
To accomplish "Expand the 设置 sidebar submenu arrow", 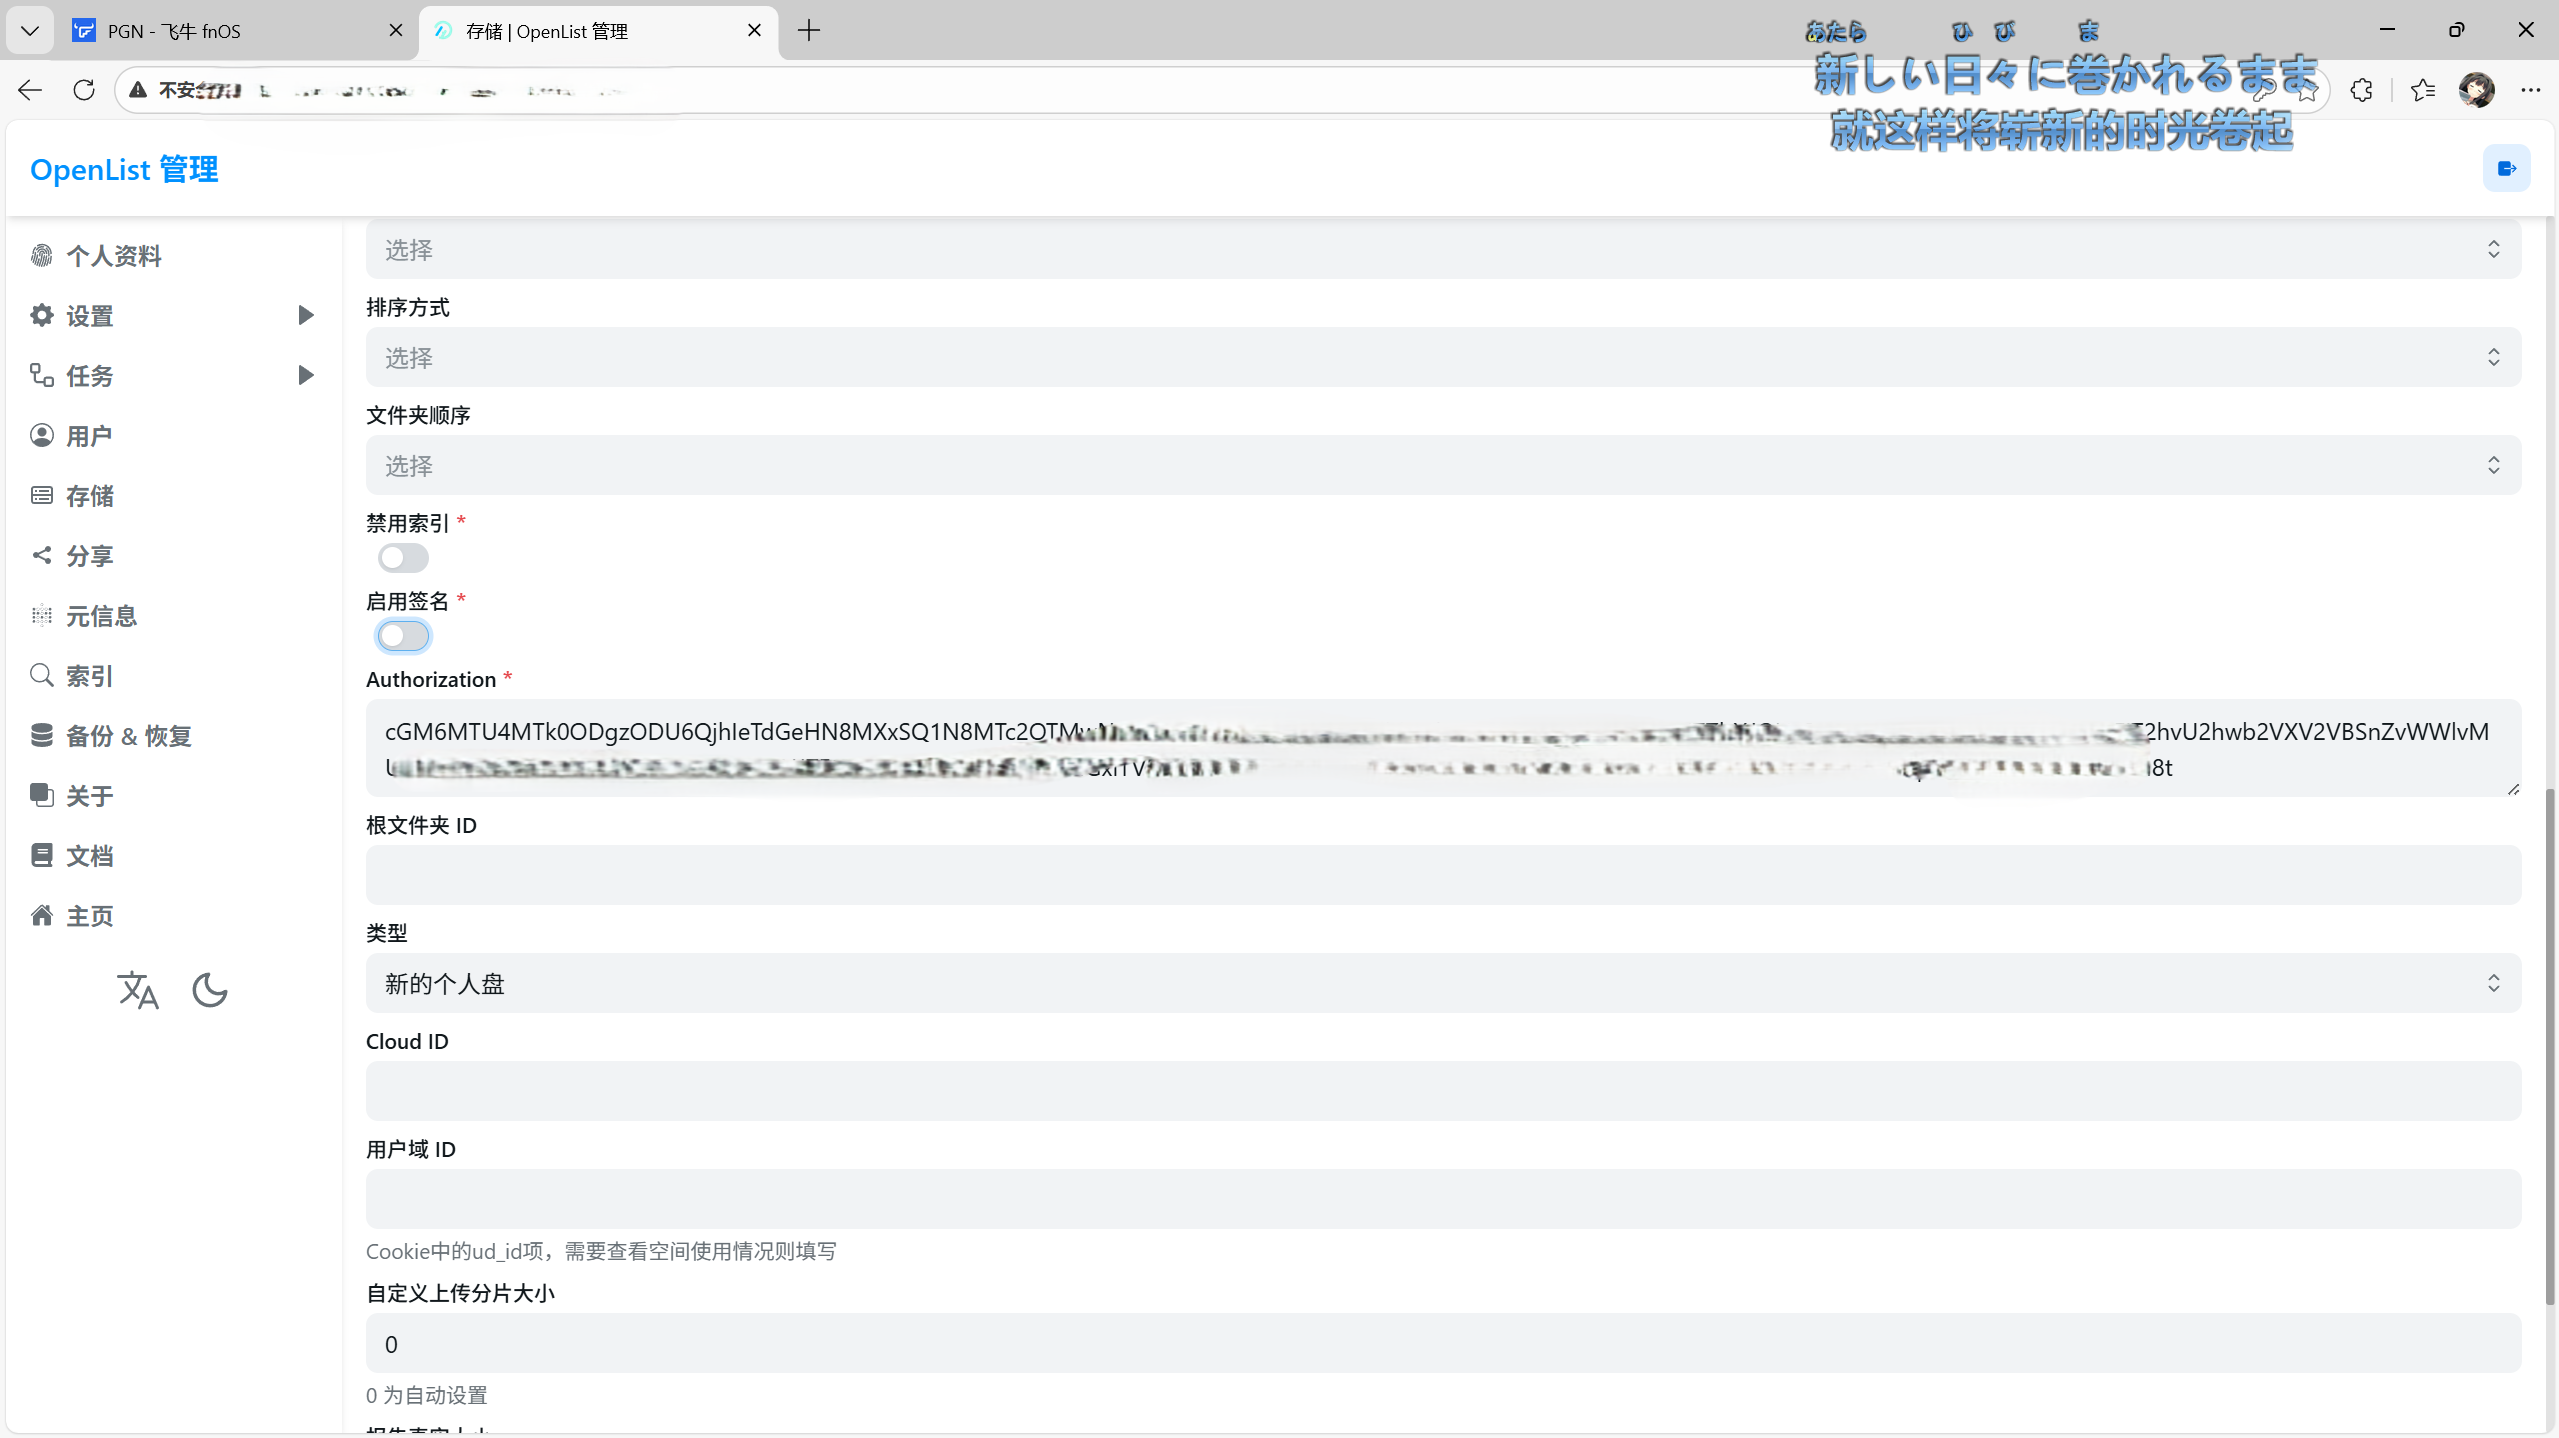I will tap(306, 316).
